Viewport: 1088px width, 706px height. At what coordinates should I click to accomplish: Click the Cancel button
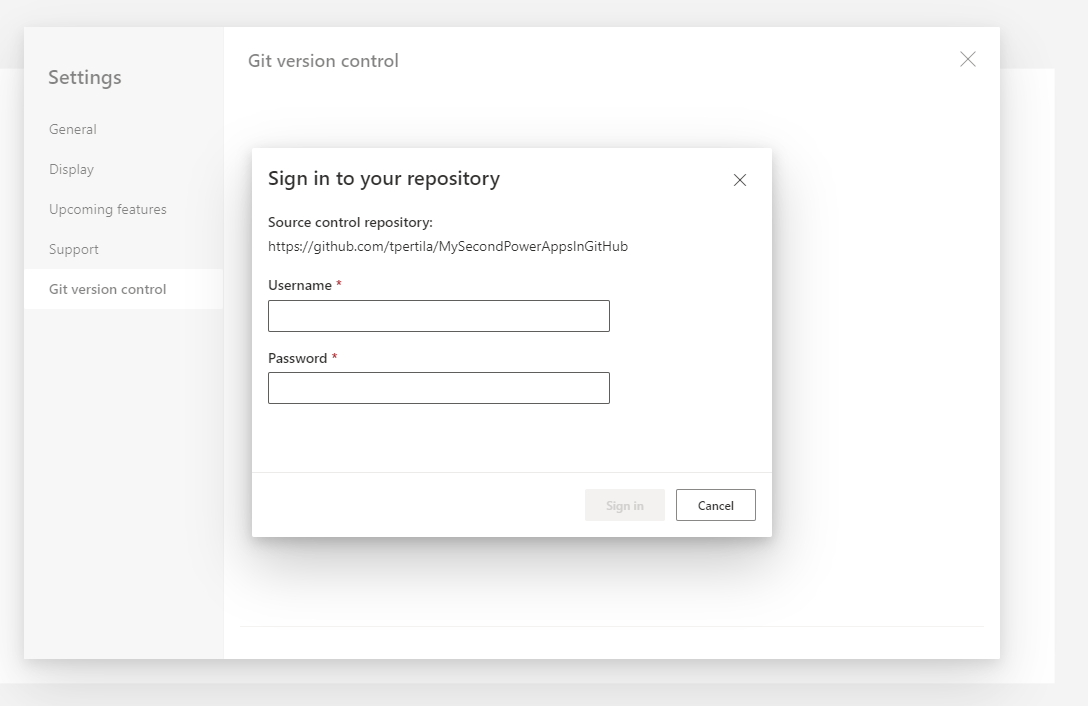pos(715,505)
